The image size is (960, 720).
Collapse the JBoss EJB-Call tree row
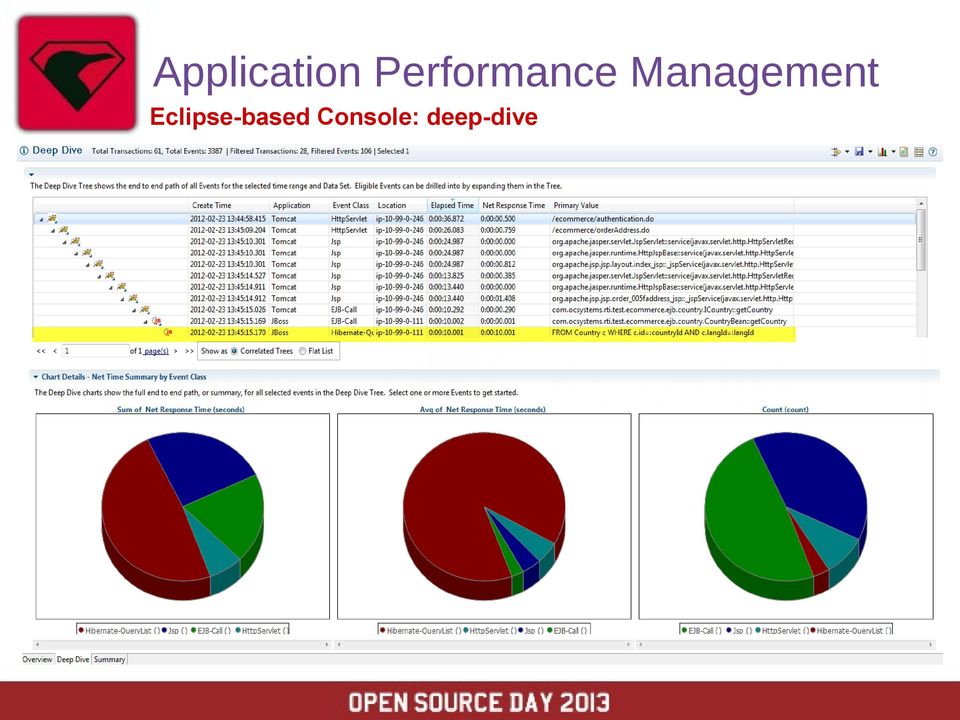(x=146, y=322)
